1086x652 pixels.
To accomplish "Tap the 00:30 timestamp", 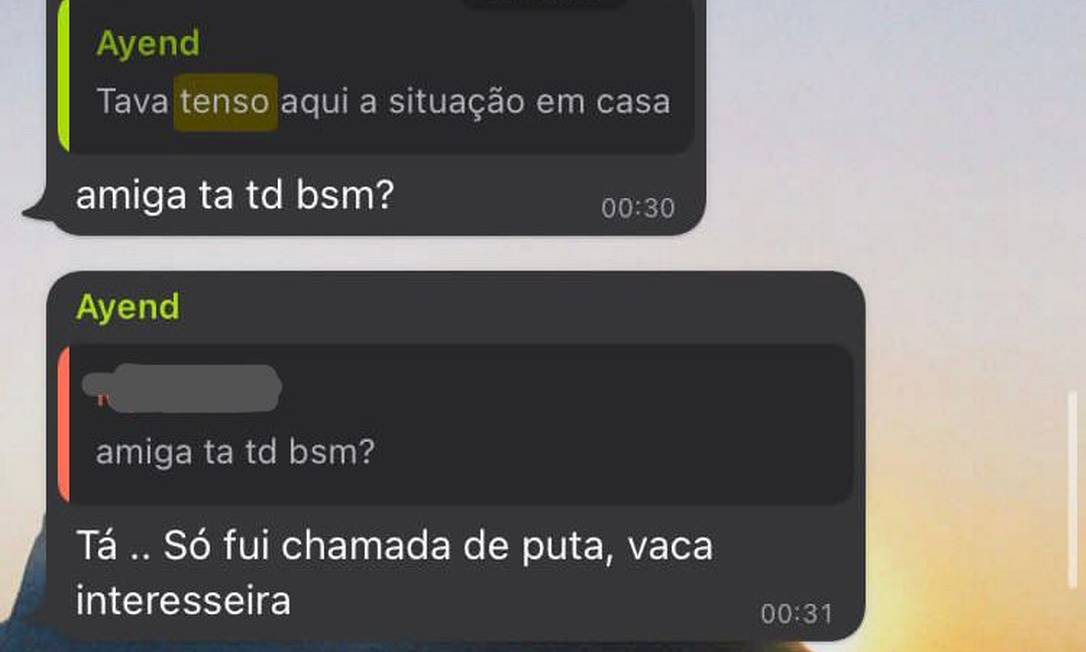I will (x=637, y=208).
